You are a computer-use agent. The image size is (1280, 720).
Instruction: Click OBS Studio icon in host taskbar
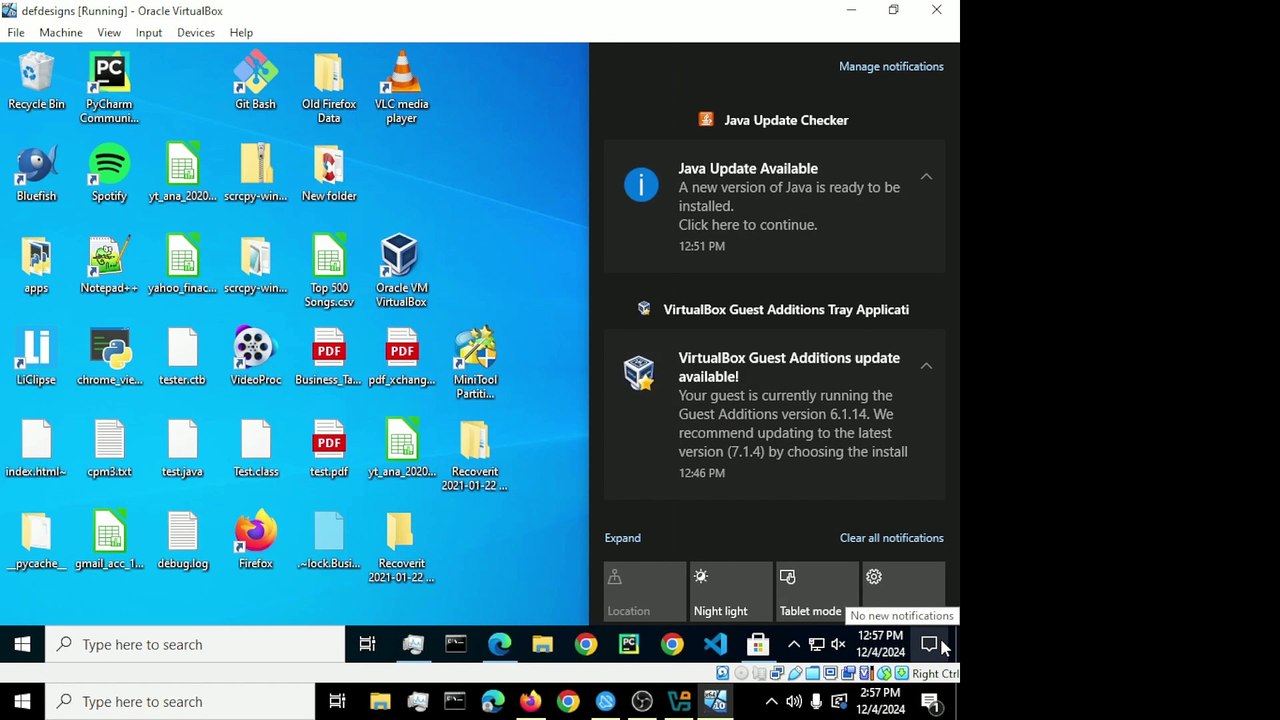coord(642,702)
